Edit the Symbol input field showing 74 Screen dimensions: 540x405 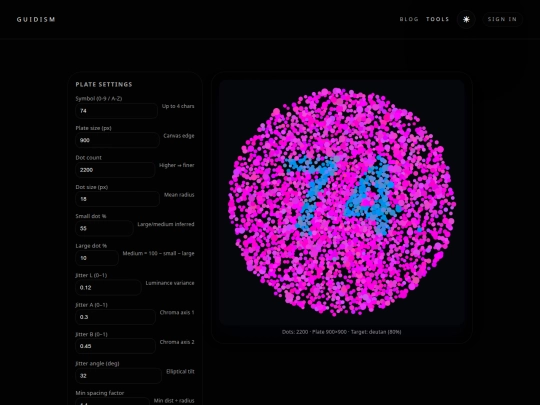click(x=116, y=111)
